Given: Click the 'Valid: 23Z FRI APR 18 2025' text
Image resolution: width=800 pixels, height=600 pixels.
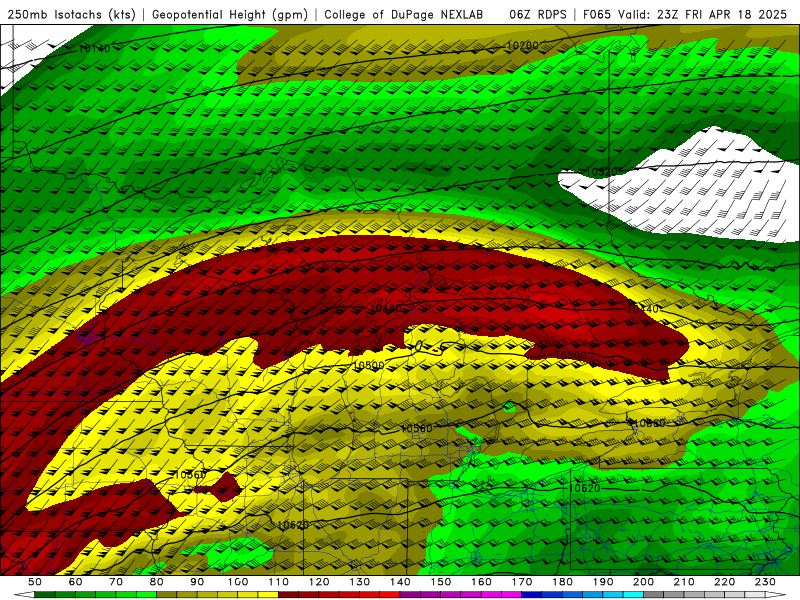Looking at the screenshot, I should [x=703, y=14].
